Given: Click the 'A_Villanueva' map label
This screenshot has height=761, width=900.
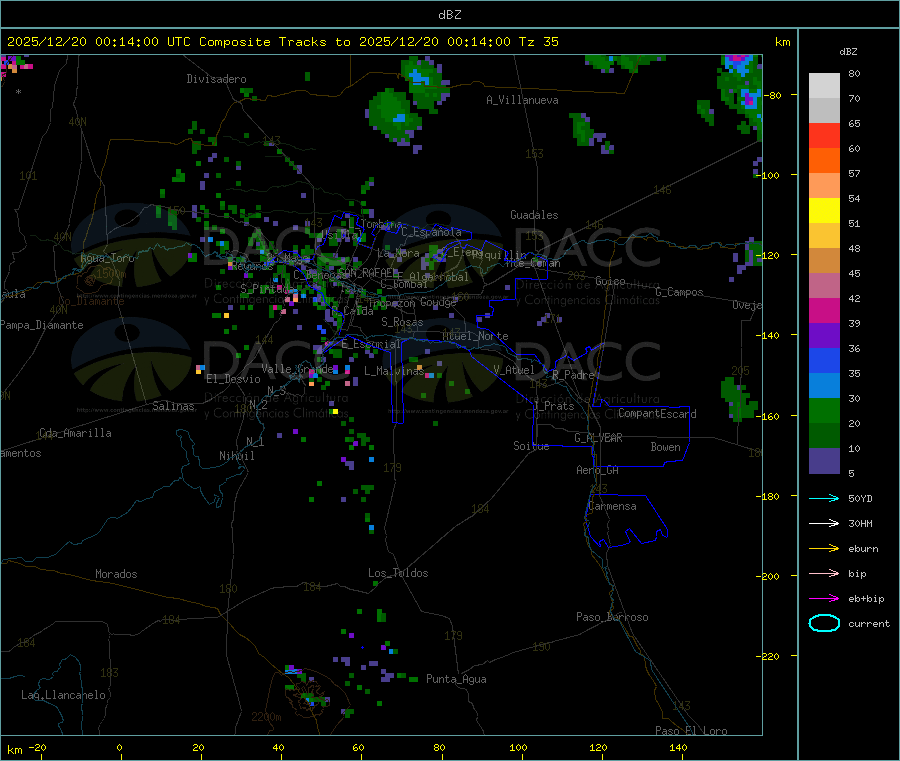Looking at the screenshot, I should [522, 100].
